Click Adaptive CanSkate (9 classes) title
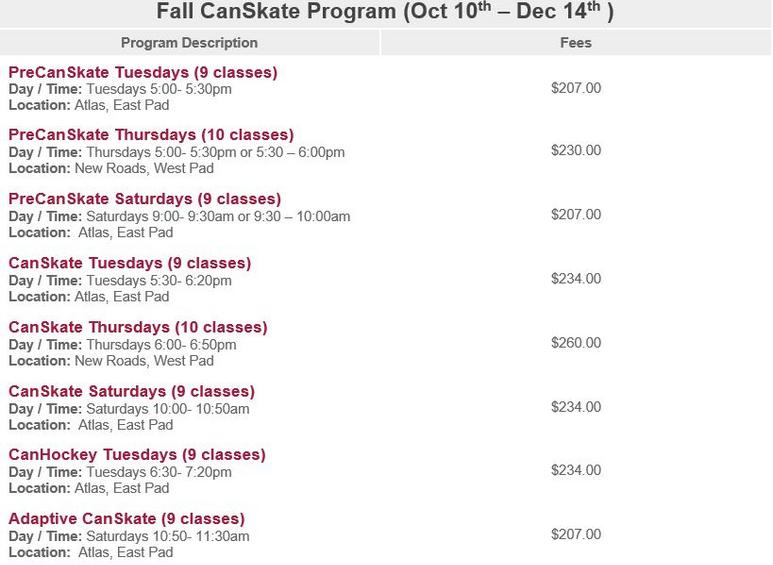Image resolution: width=773 pixels, height=565 pixels. tap(127, 519)
